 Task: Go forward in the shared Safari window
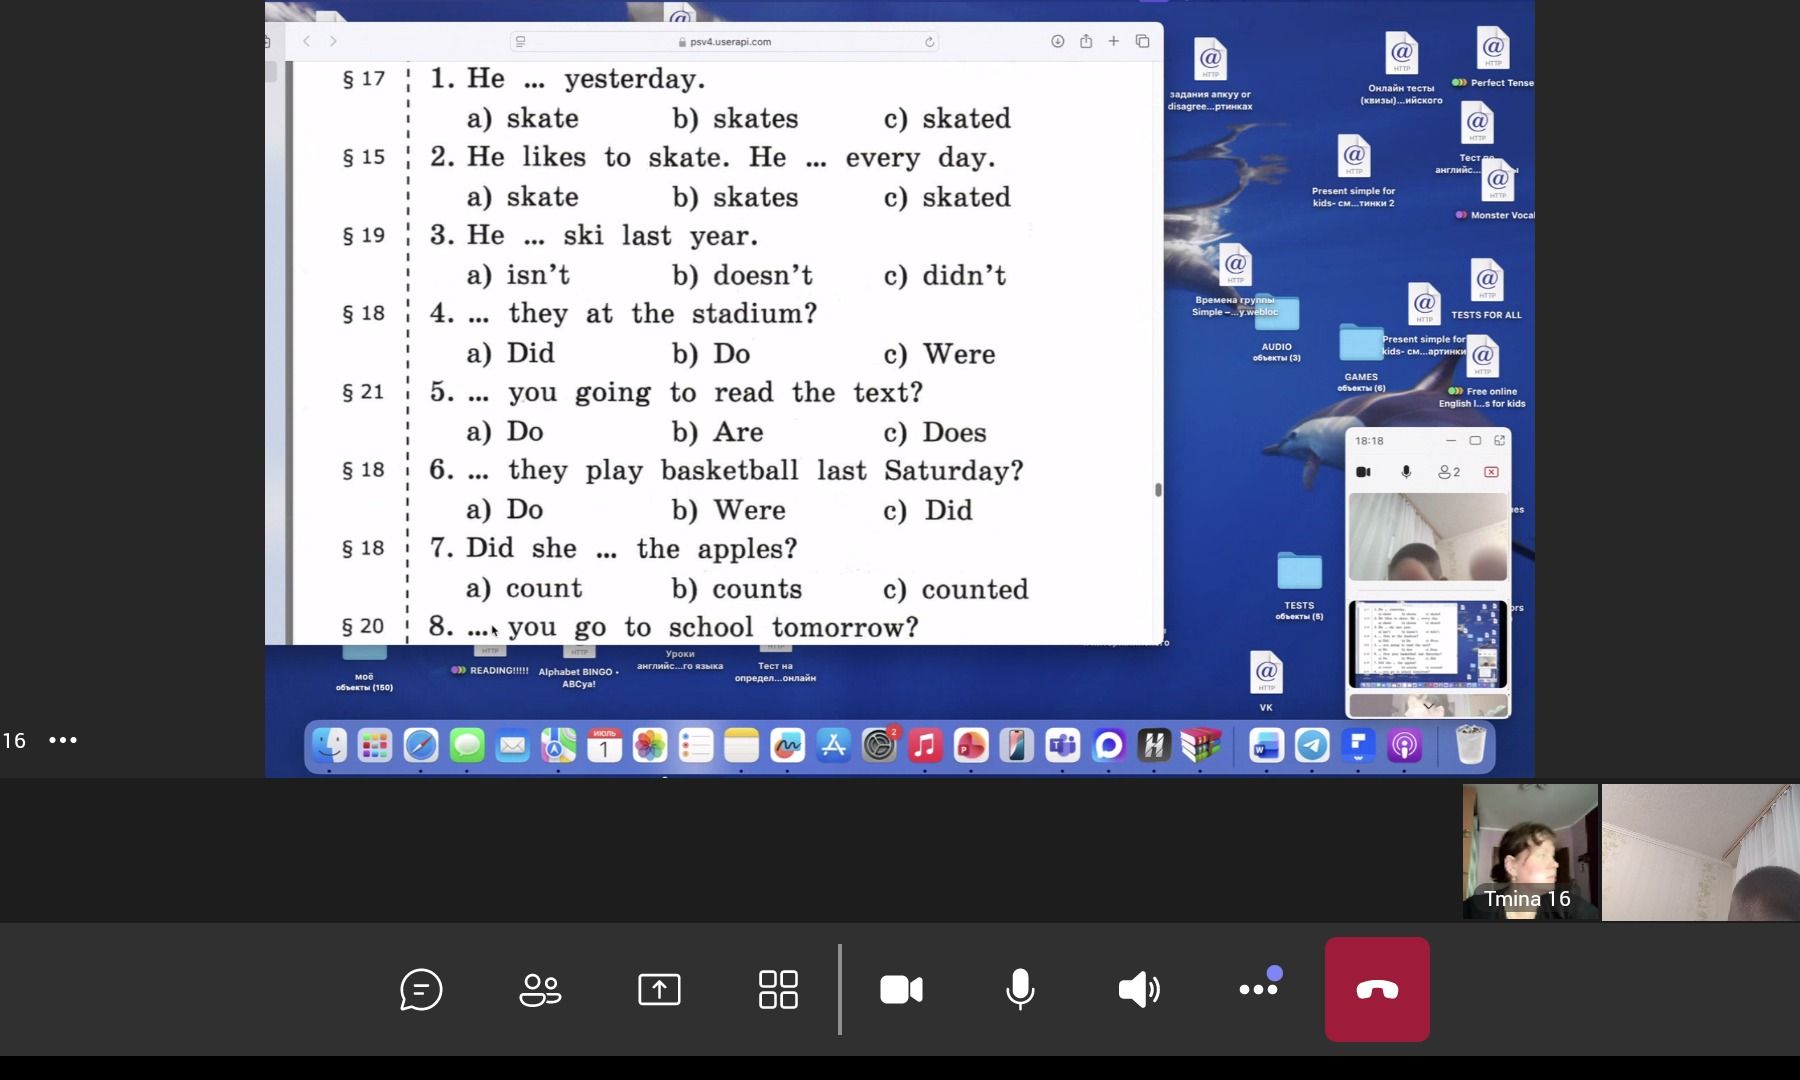point(333,41)
